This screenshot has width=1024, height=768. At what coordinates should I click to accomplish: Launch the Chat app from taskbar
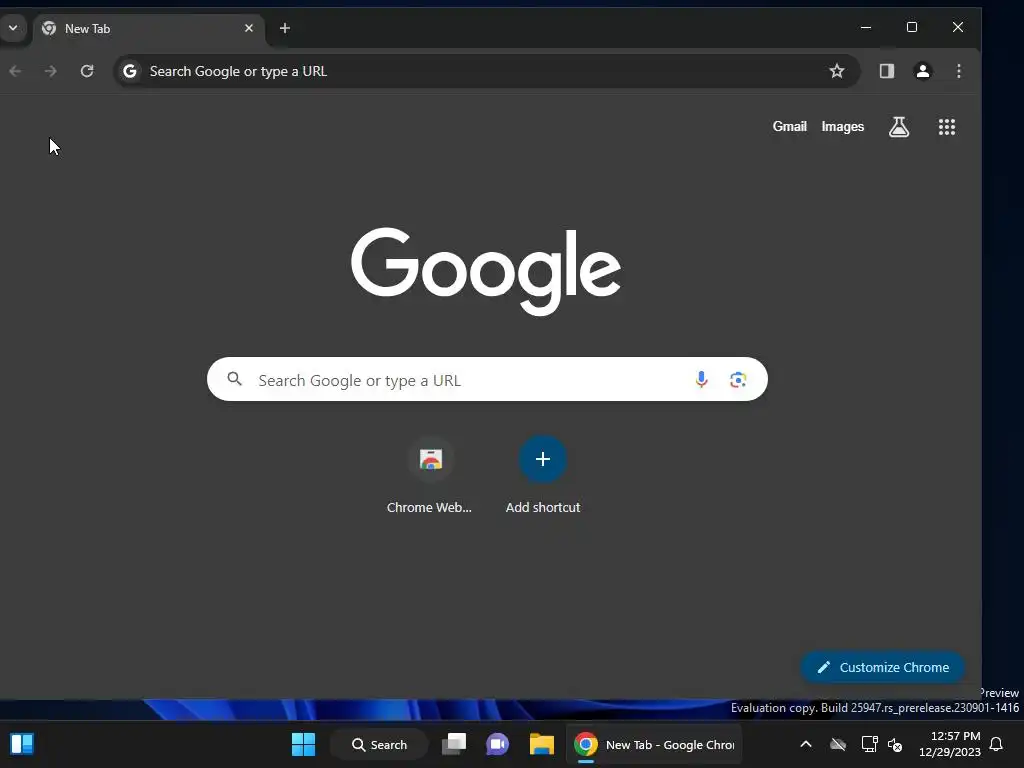pos(498,744)
